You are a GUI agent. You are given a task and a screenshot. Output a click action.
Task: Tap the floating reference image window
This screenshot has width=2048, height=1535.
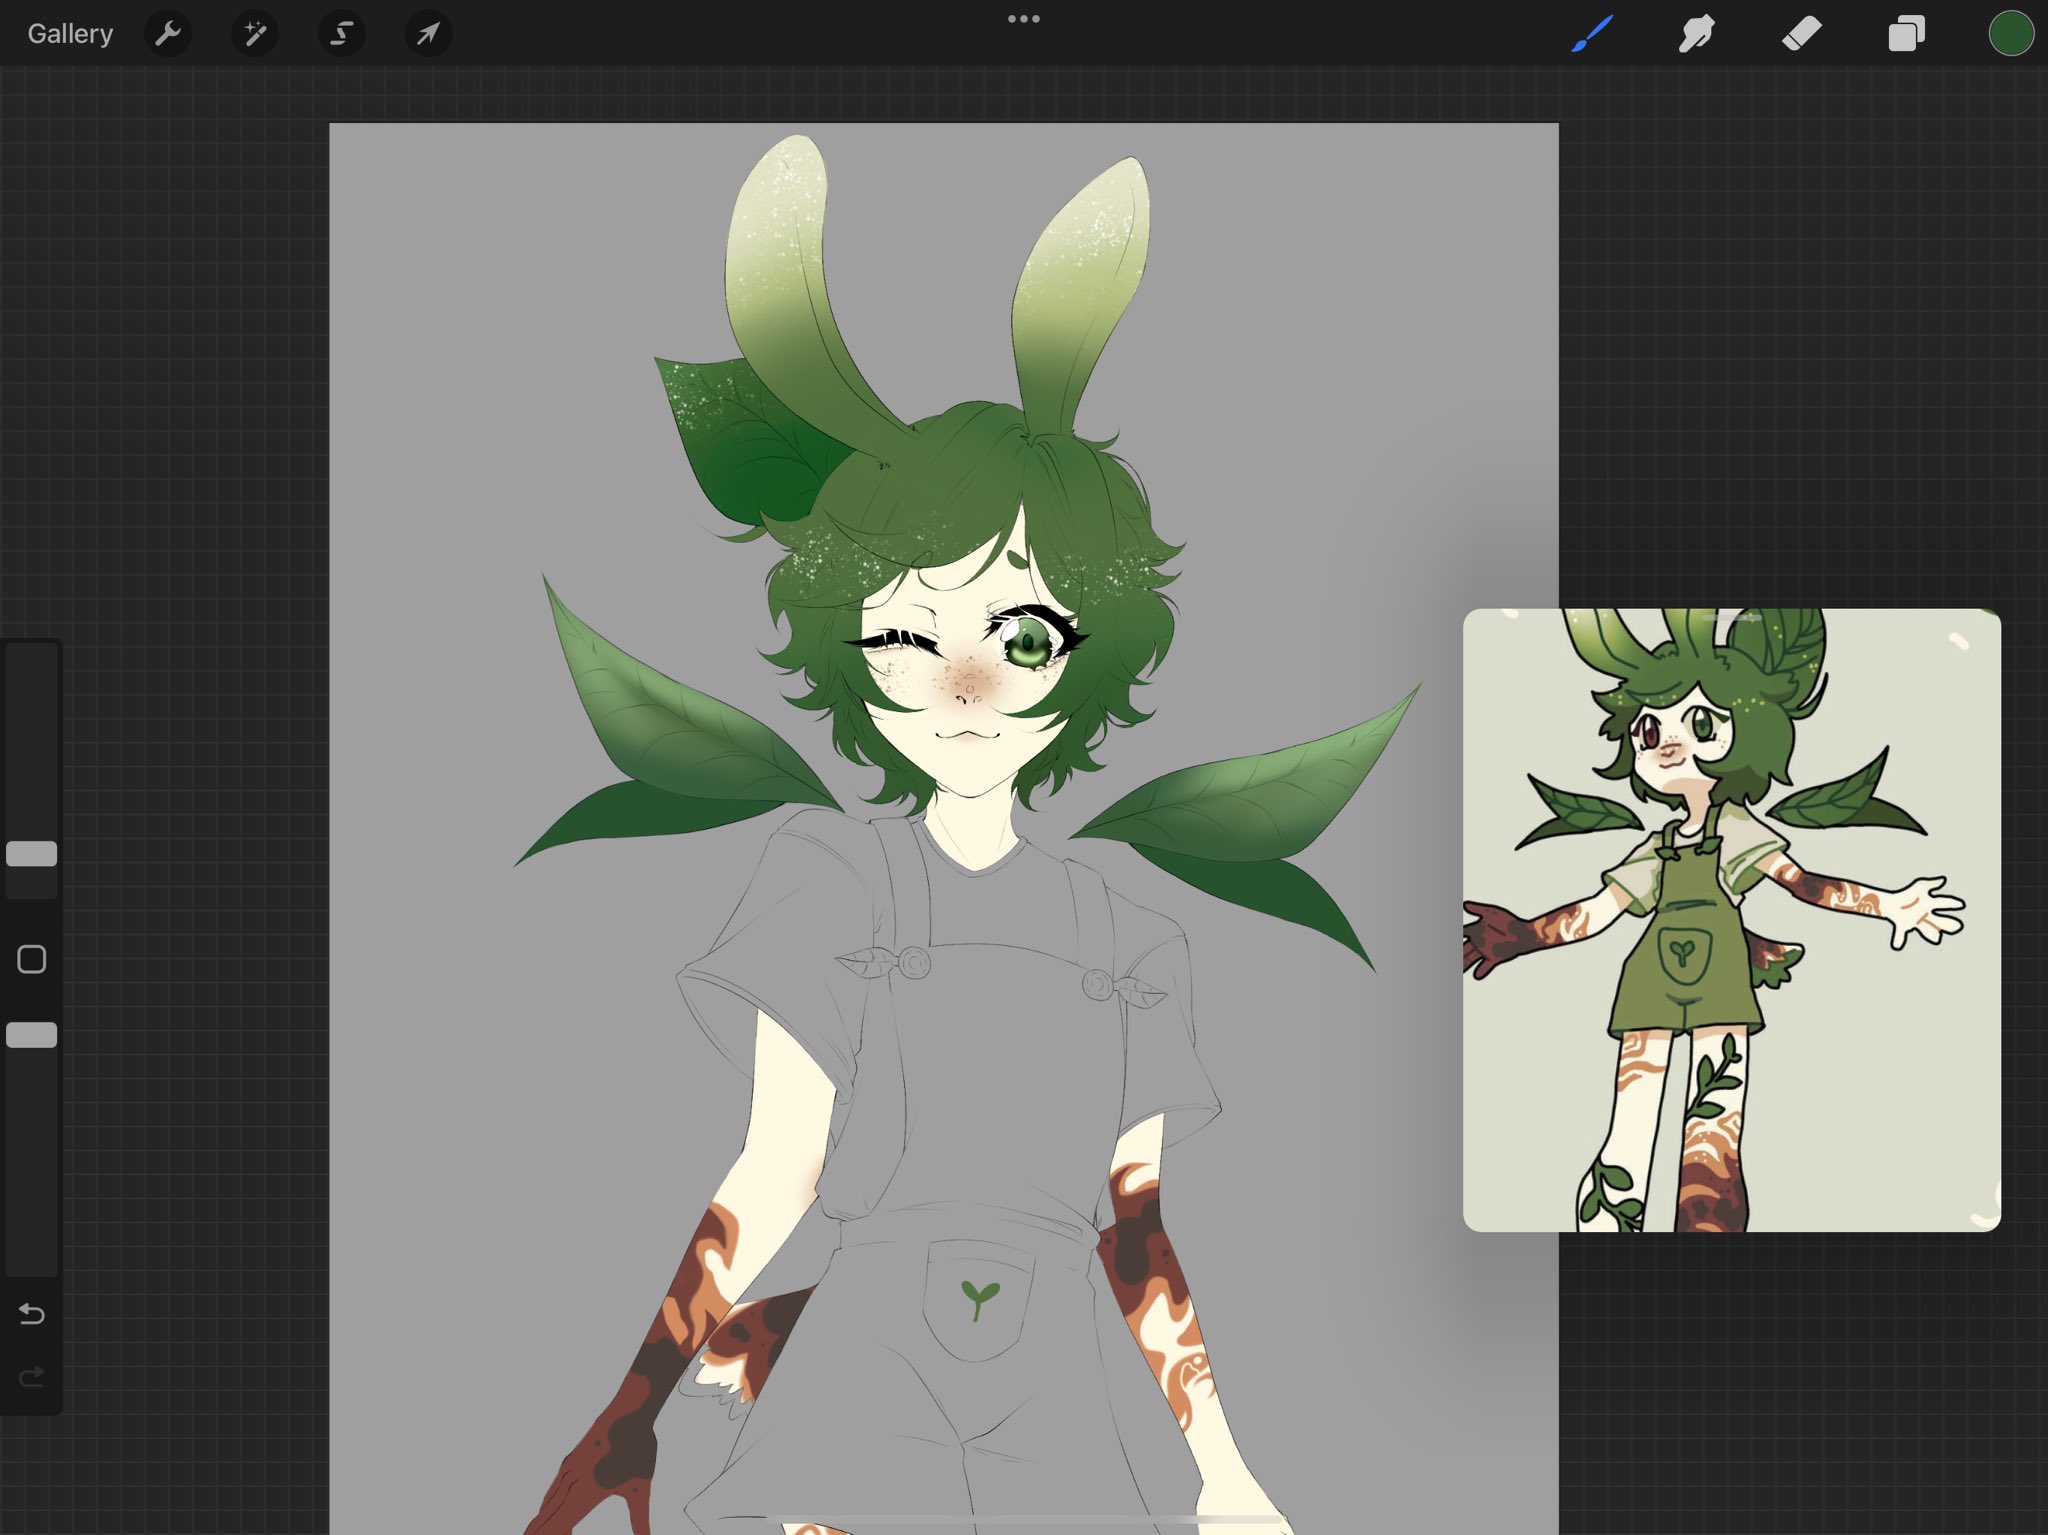coord(1731,920)
